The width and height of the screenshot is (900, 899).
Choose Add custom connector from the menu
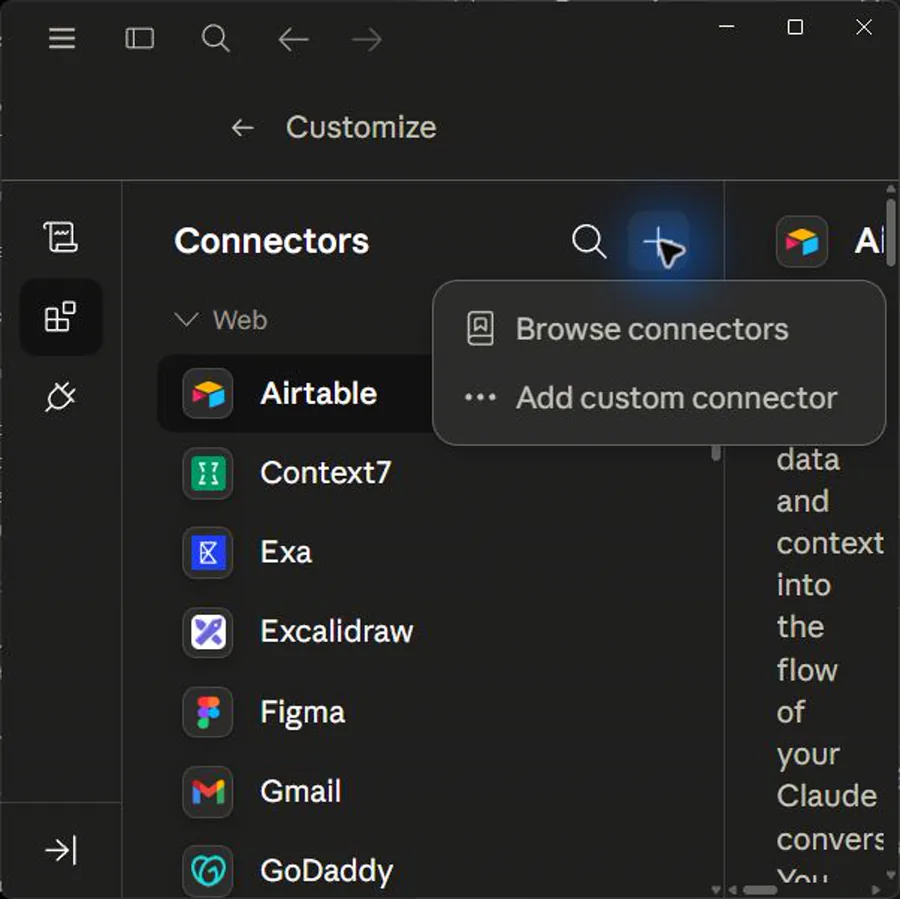pos(659,397)
